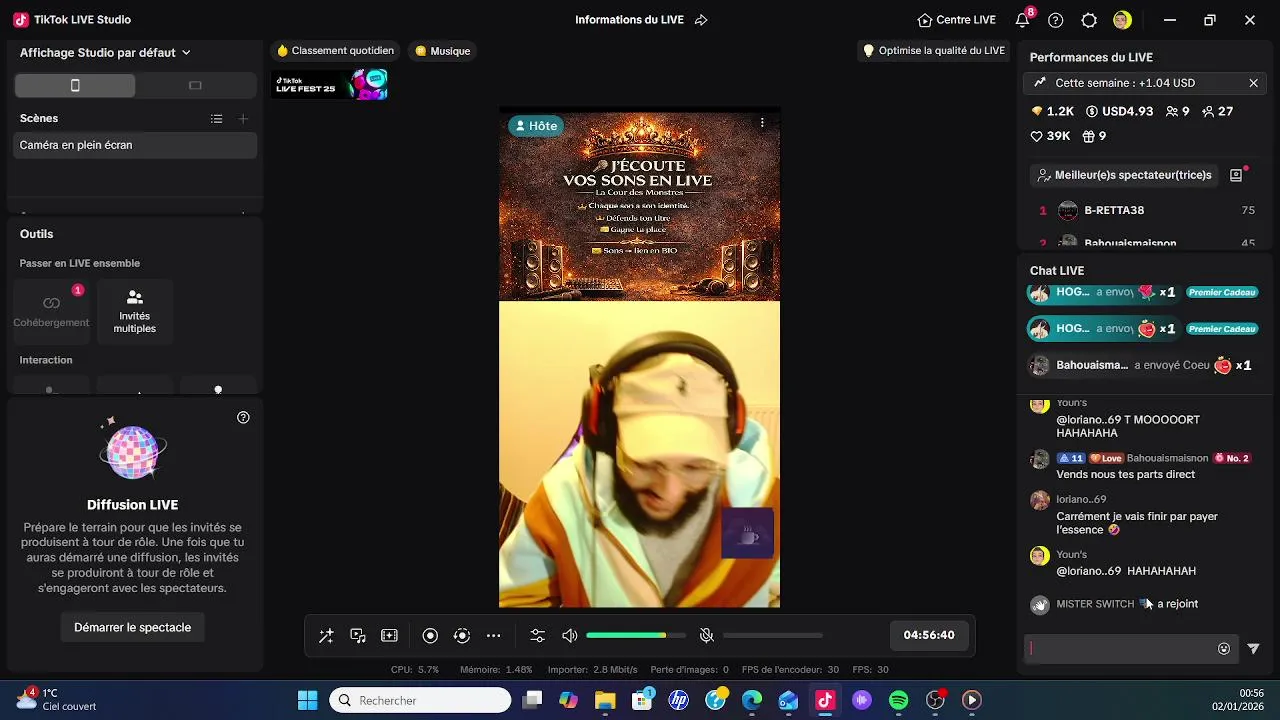This screenshot has width=1280, height=720.
Task: Open the weather widget Ciel couvert
Action: [57, 699]
